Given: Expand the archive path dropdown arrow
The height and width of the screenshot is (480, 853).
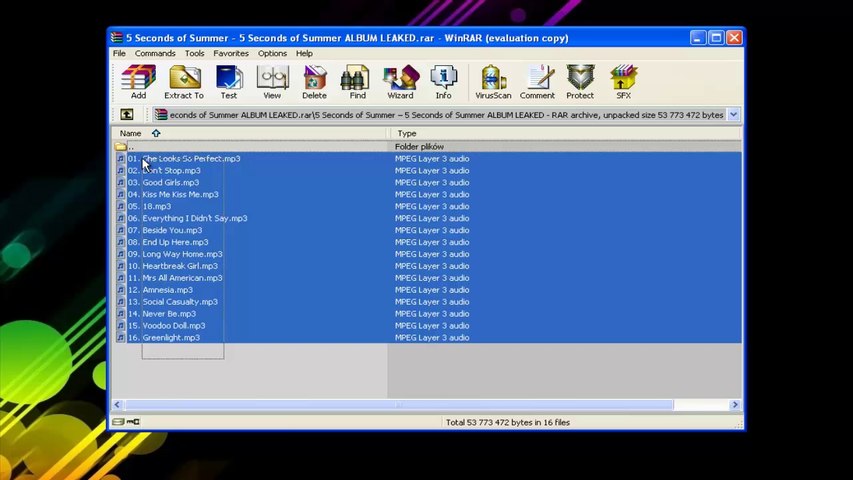Looking at the screenshot, I should (x=733, y=115).
